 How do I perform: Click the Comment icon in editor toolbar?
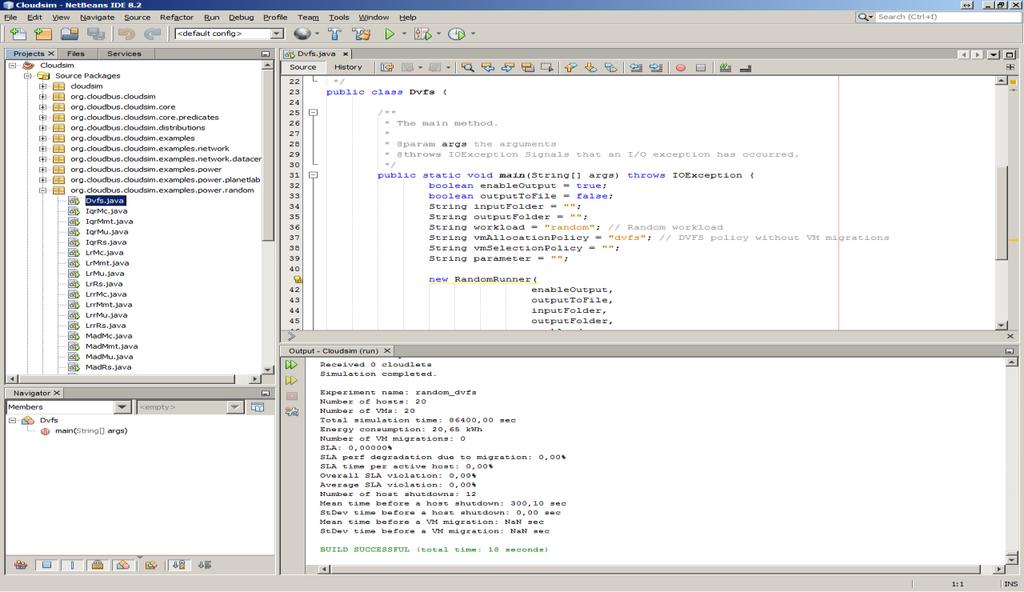(x=725, y=67)
